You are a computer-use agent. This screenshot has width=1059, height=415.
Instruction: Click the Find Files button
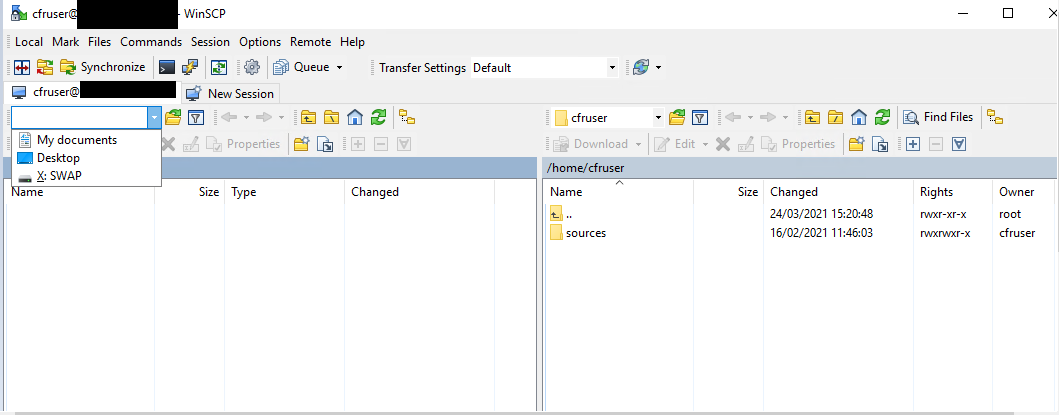pos(938,118)
